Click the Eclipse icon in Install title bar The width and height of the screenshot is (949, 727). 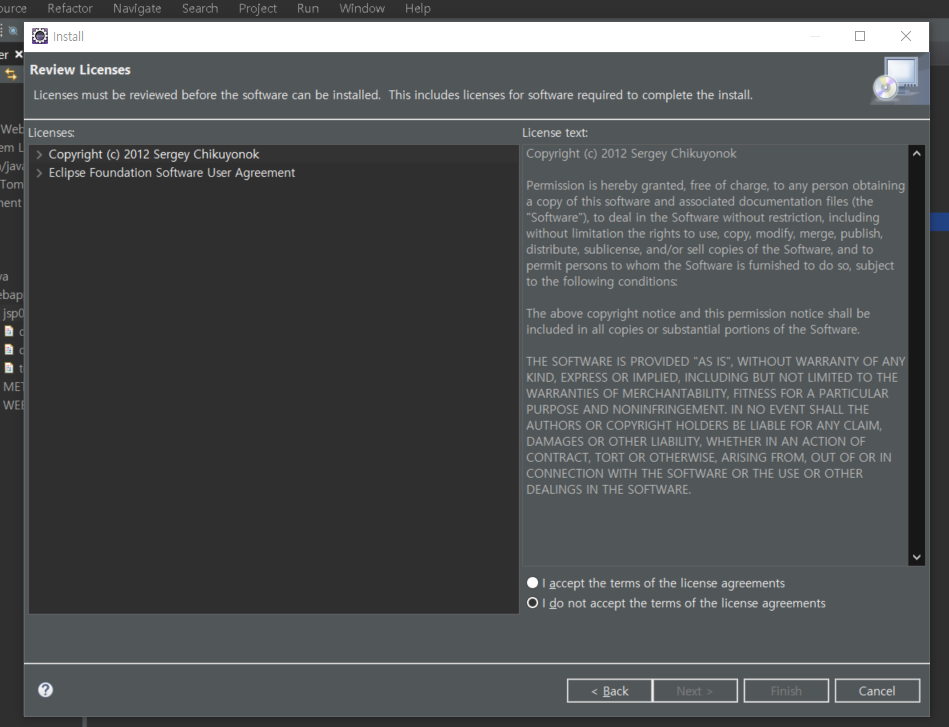(x=40, y=36)
